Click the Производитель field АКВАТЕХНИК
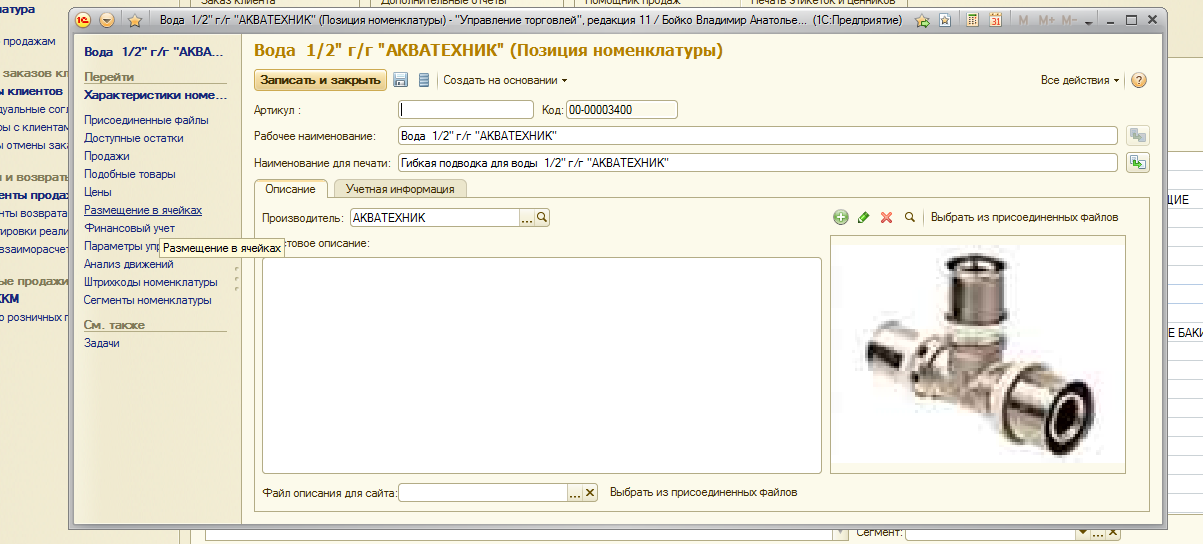The width and height of the screenshot is (1203, 544). coord(434,217)
